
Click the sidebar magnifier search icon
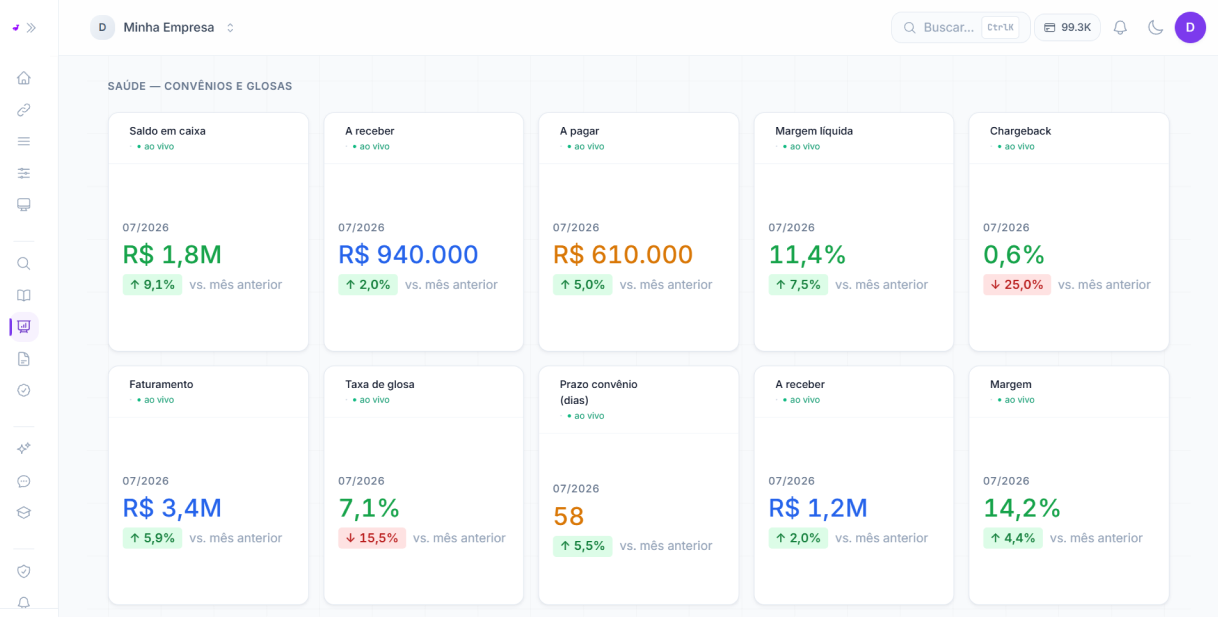pos(24,264)
